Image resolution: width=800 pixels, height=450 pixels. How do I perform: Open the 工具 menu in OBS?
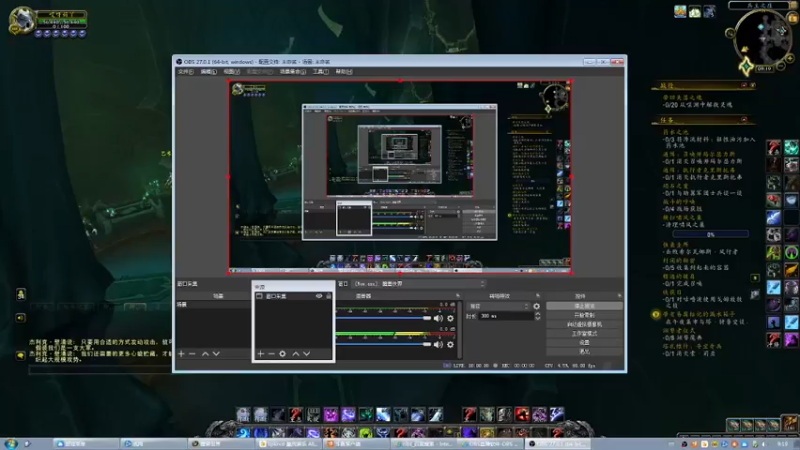pos(320,72)
